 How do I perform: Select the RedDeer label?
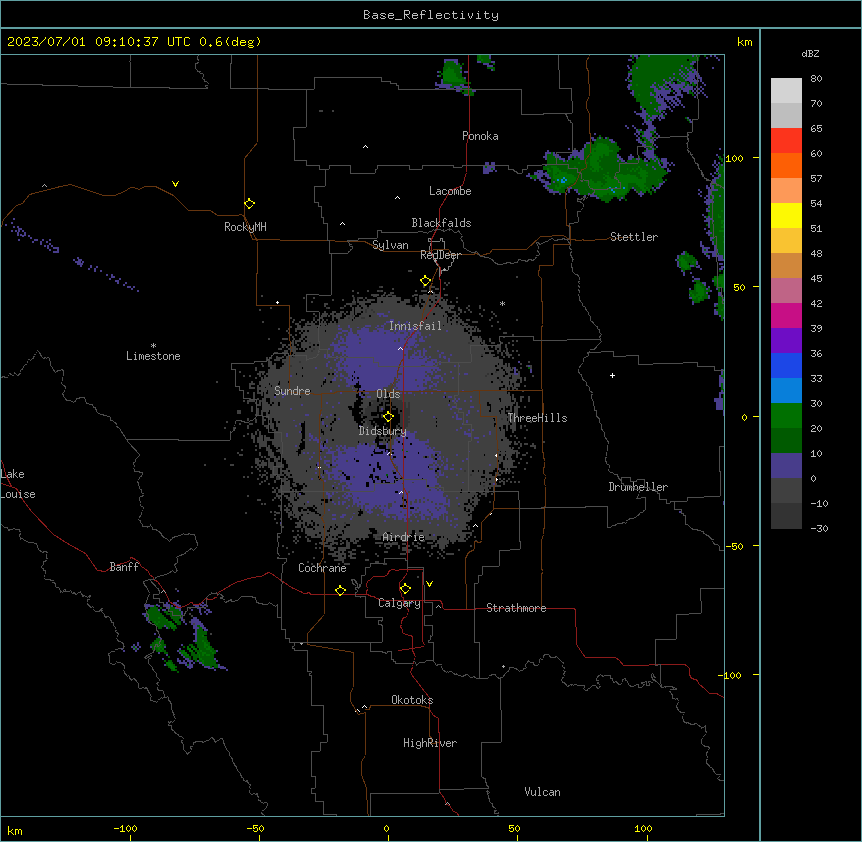(x=440, y=255)
